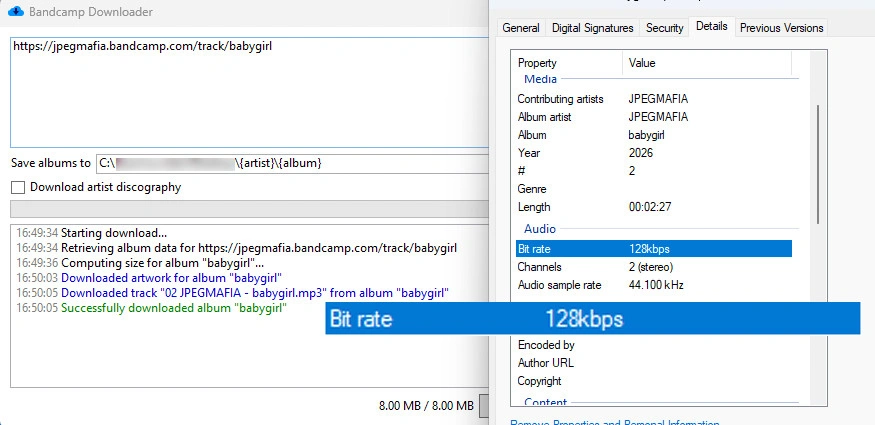Open the Digital Signatures tab
This screenshot has height=425, width=875.
click(593, 28)
